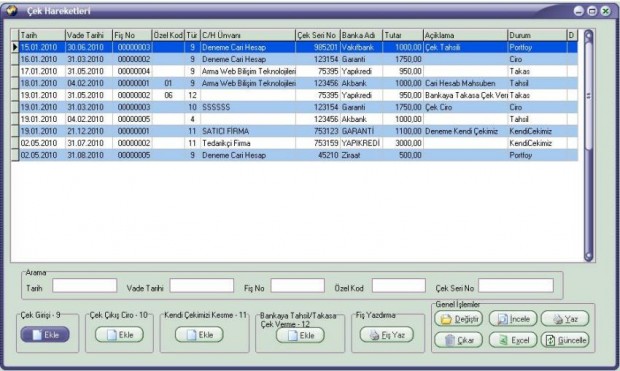This screenshot has width=620, height=371.
Task: Click vade tarihi 31.08.2010 cell
Action: (x=89, y=155)
